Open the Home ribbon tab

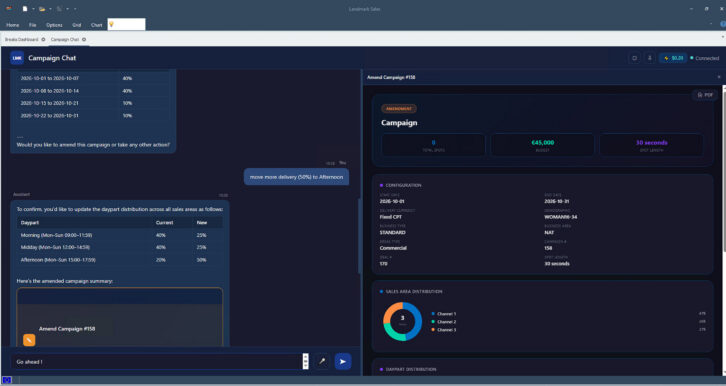13,25
